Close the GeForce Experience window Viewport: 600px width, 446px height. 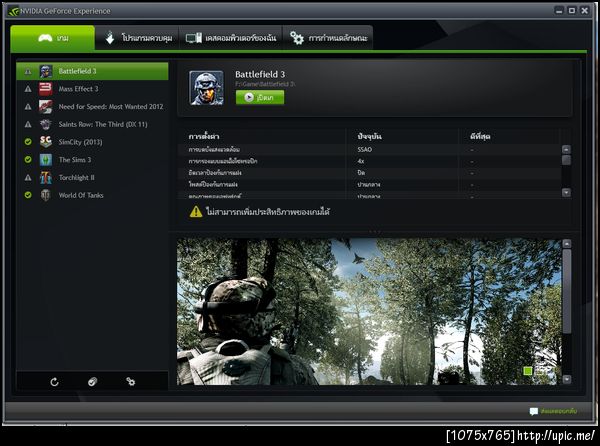(584, 11)
